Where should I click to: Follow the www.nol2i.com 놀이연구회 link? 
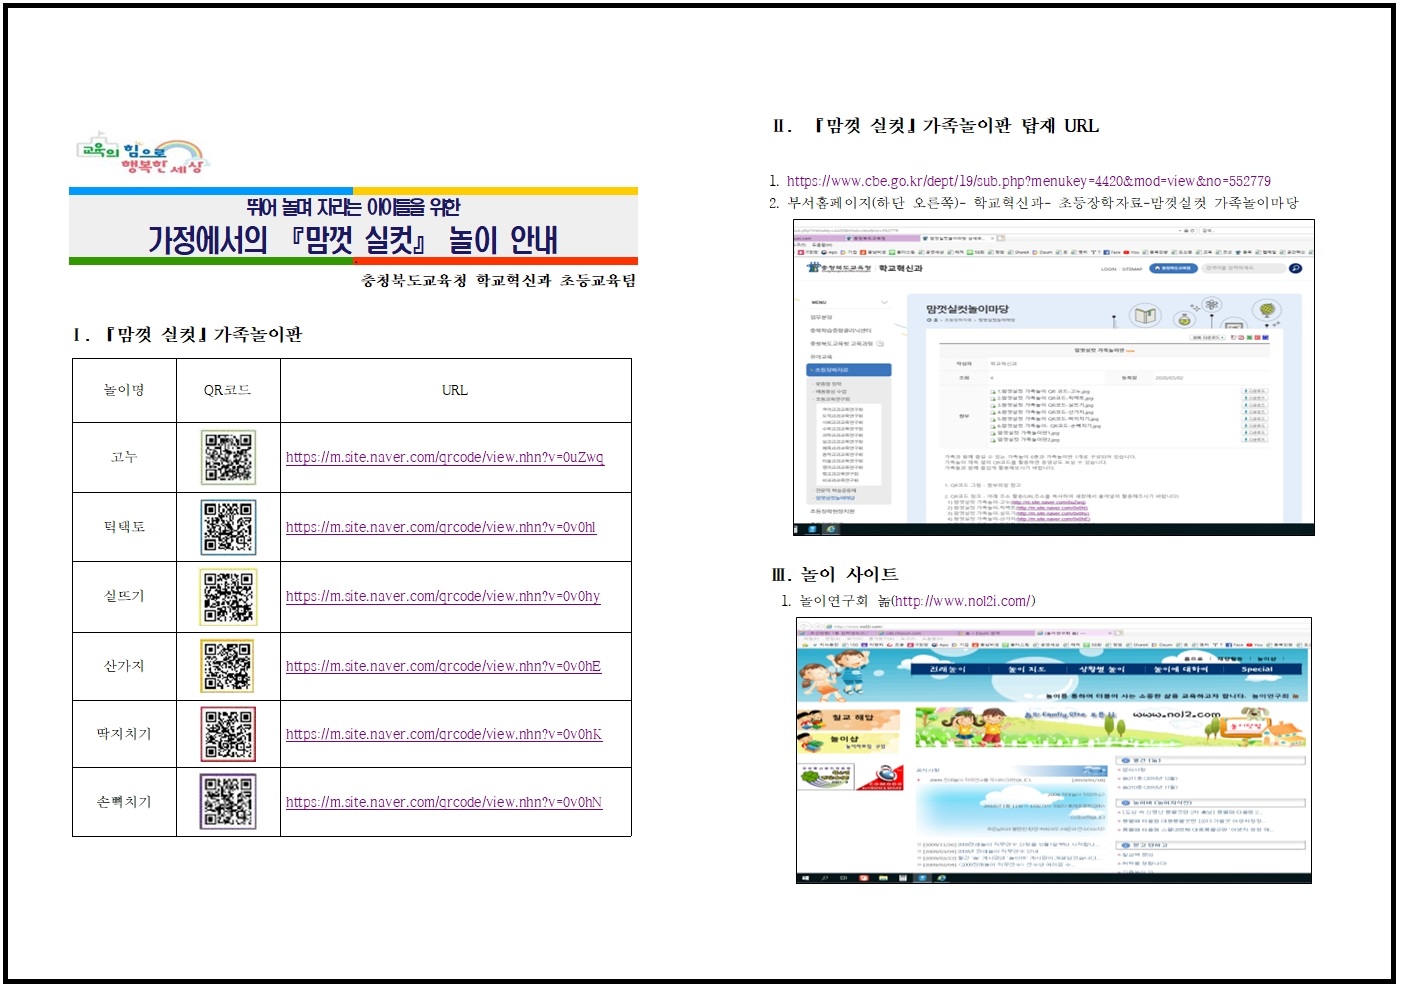coord(962,601)
